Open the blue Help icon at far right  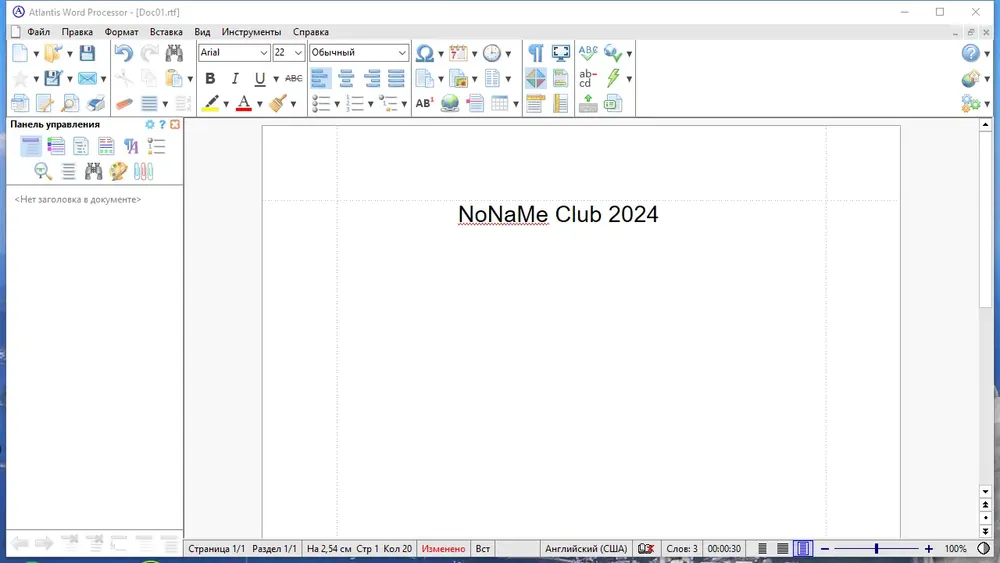click(x=971, y=54)
